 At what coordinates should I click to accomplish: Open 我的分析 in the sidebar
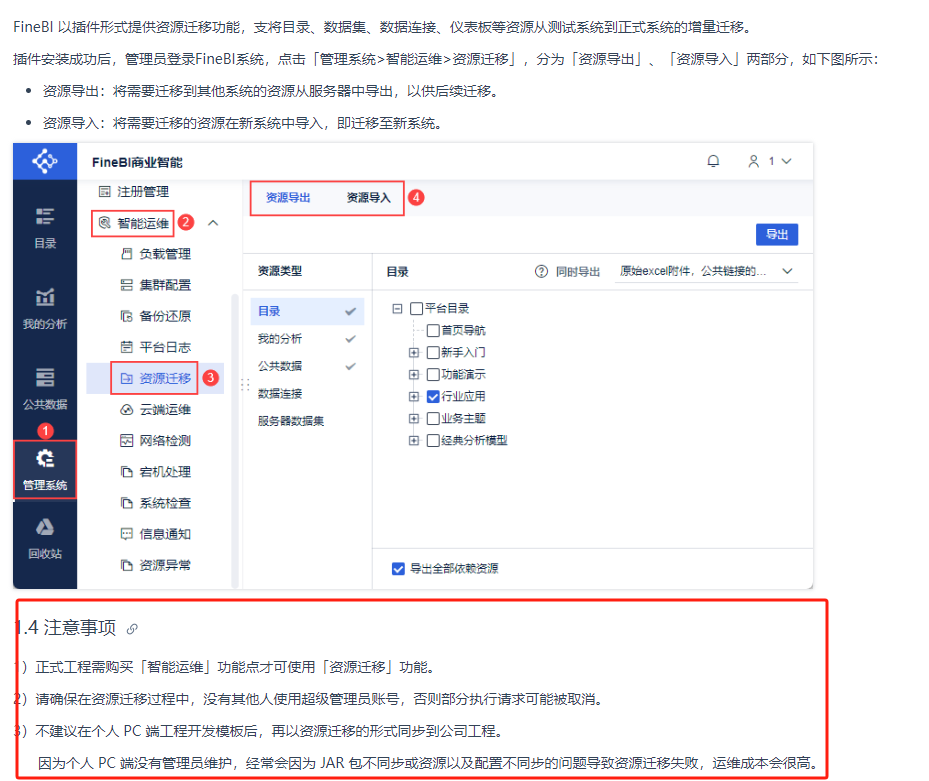[x=45, y=308]
